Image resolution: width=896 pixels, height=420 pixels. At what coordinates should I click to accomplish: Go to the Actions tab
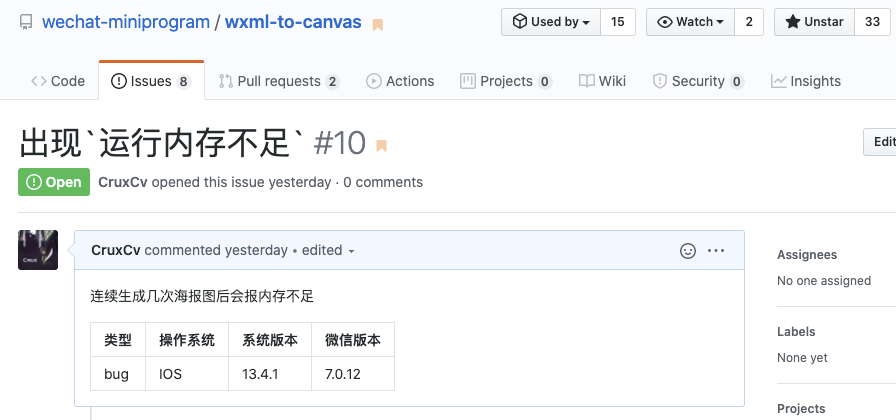point(400,81)
